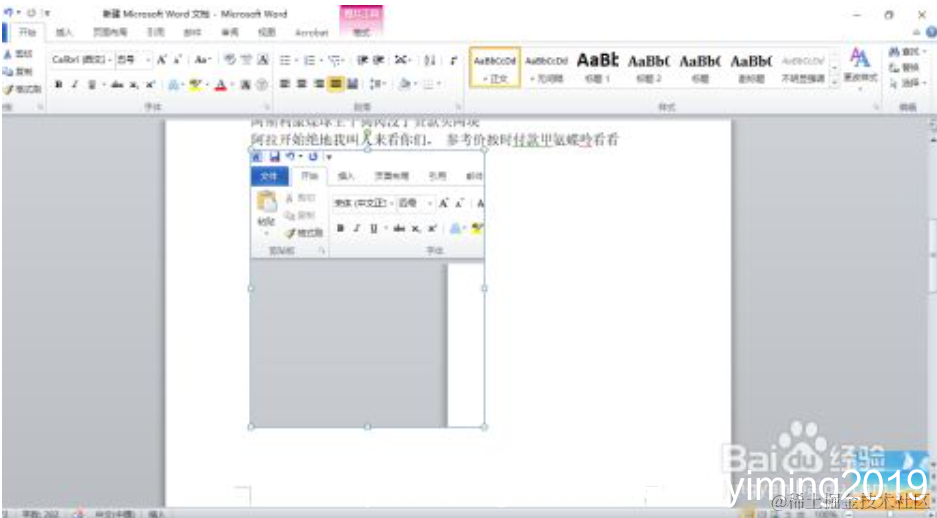
Task: Apply the 副标题 style
Action: pos(751,67)
